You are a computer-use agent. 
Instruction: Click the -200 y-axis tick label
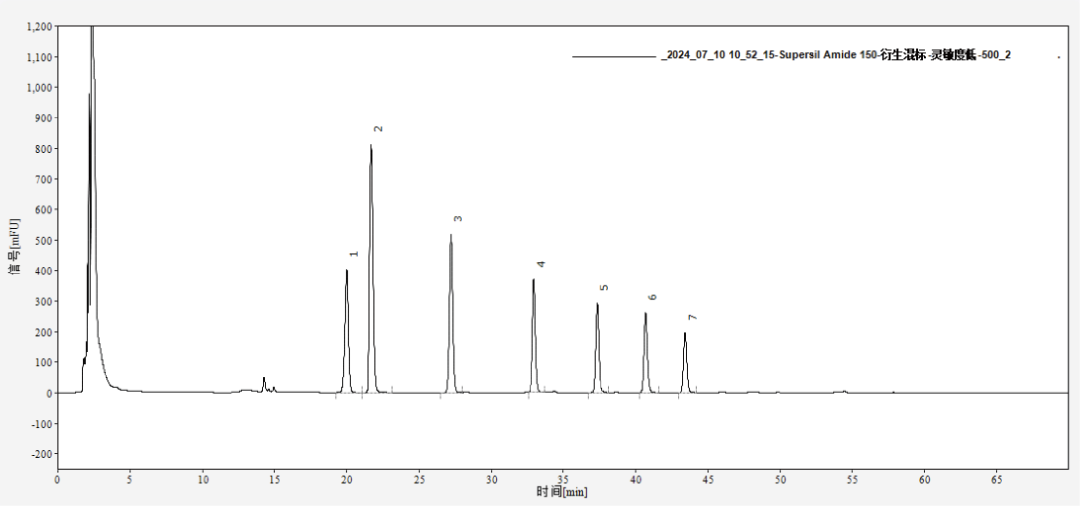[41, 454]
